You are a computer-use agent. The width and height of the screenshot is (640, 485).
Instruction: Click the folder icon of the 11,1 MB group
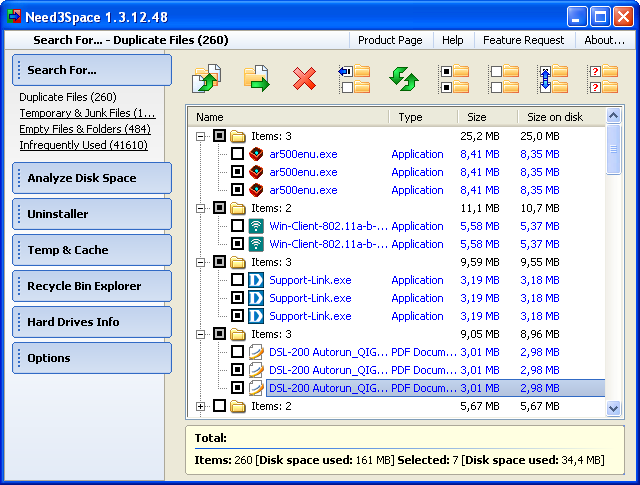pos(238,208)
